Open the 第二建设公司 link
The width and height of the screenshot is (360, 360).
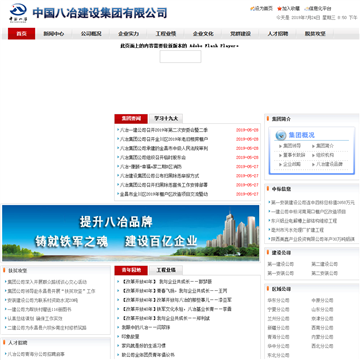point(324,264)
